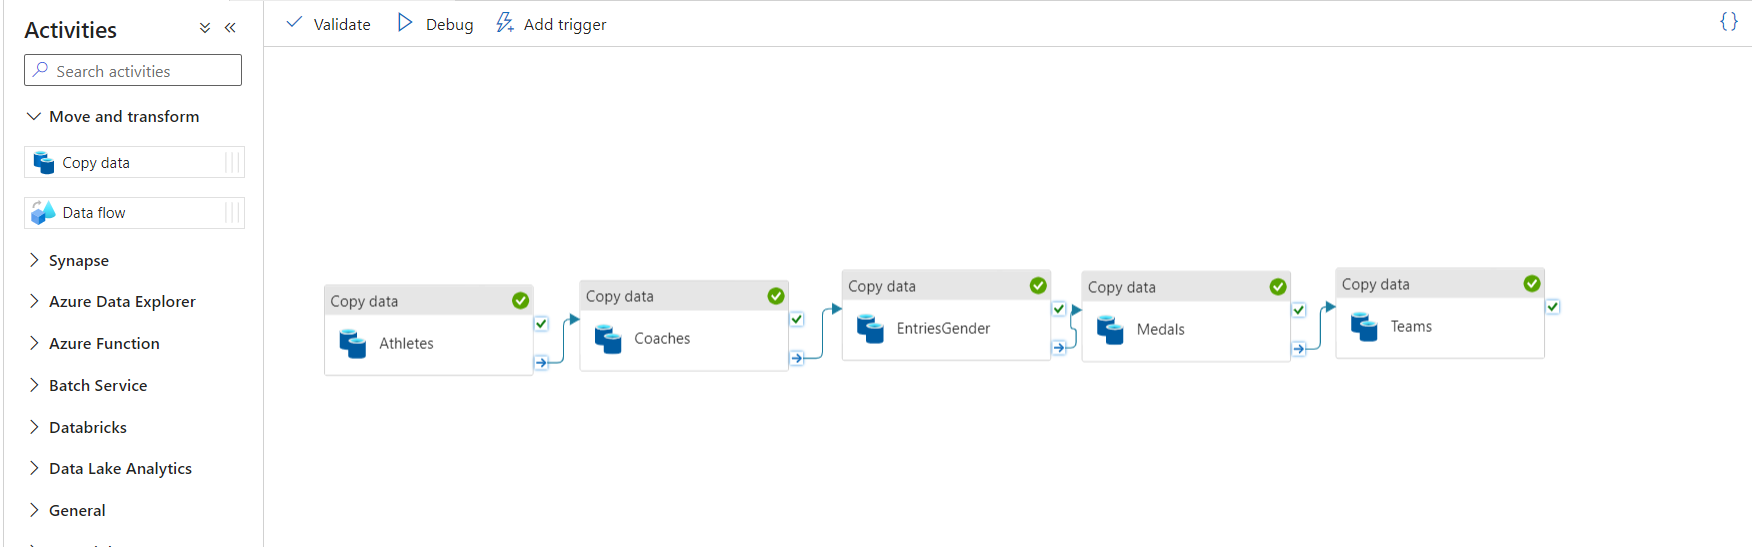
Task: Click the Validate checkmark icon
Action: (x=294, y=22)
